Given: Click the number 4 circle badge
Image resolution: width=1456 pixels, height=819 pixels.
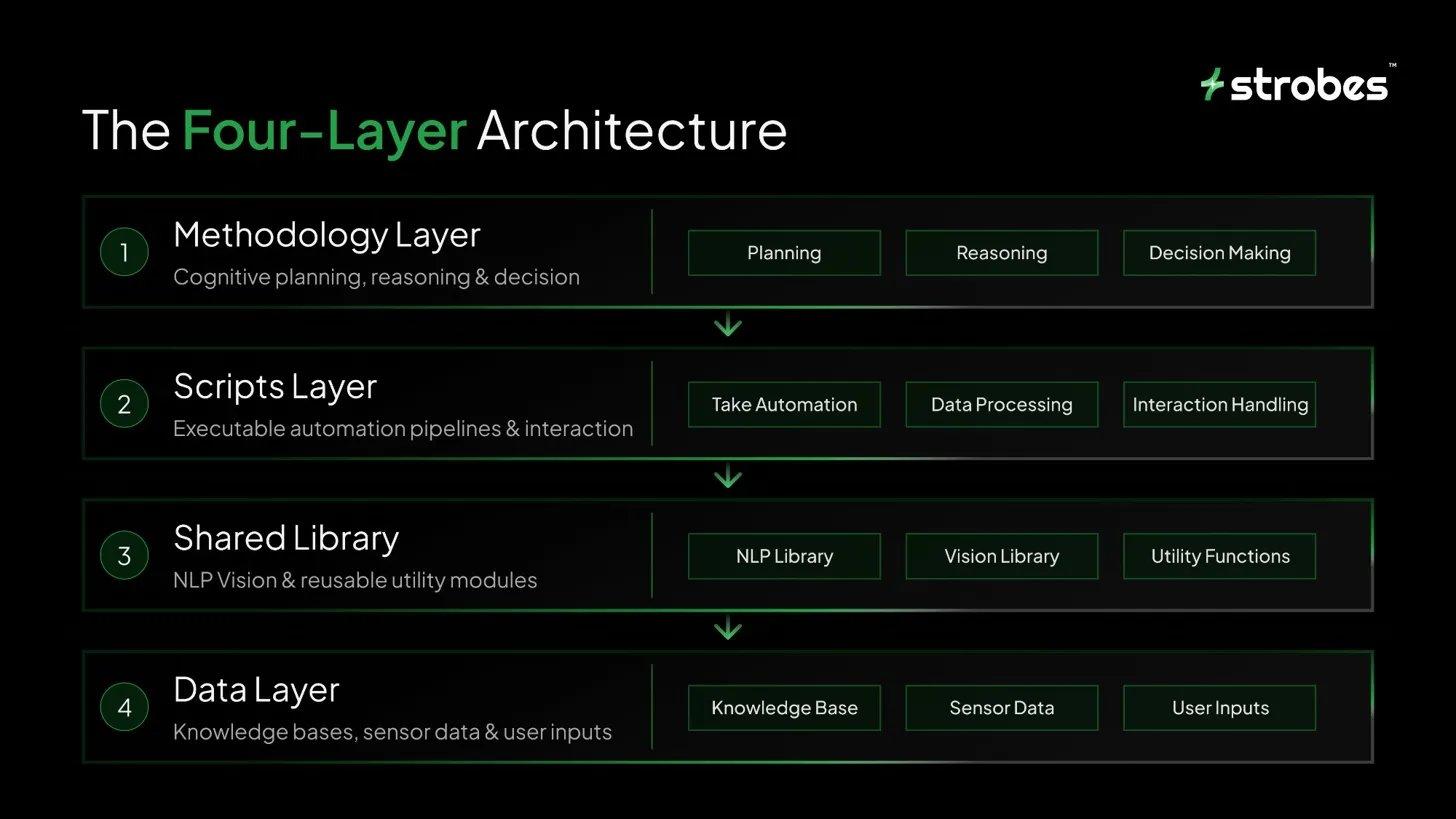Looking at the screenshot, I should click(x=124, y=708).
